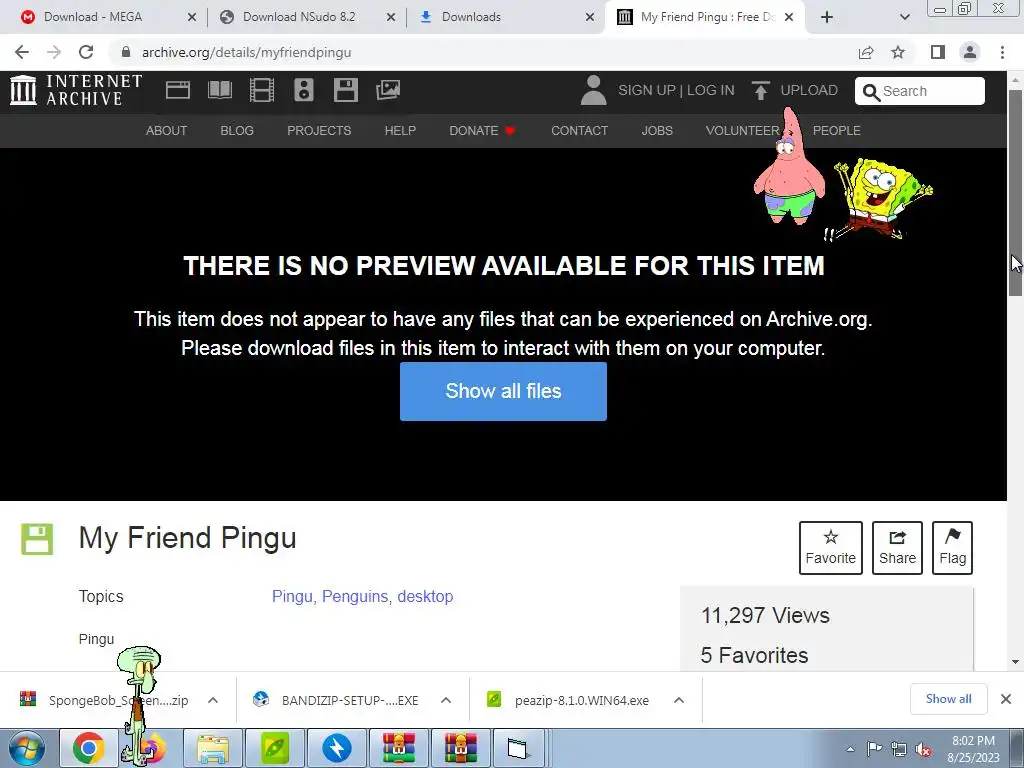This screenshot has width=1024, height=768.
Task: Open the HELP menu item
Action: tap(400, 131)
